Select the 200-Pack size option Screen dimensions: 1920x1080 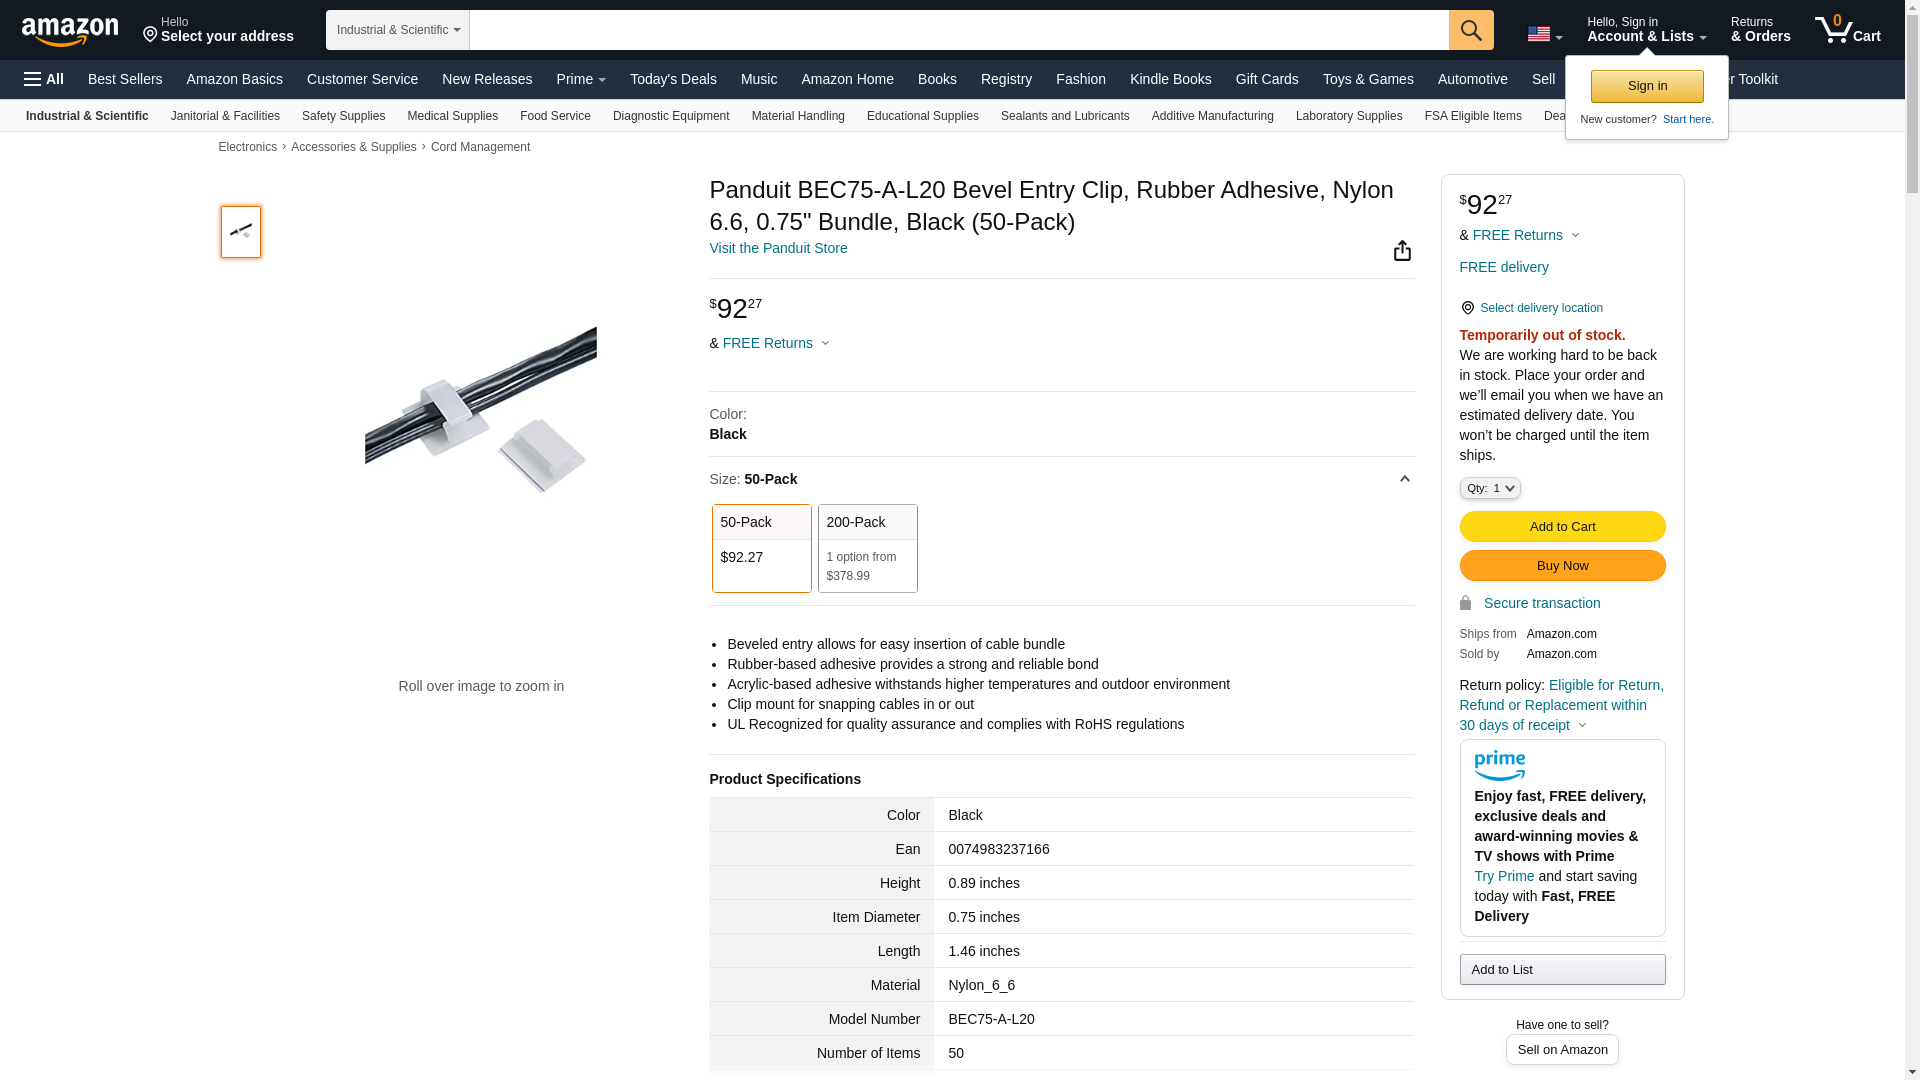867,548
